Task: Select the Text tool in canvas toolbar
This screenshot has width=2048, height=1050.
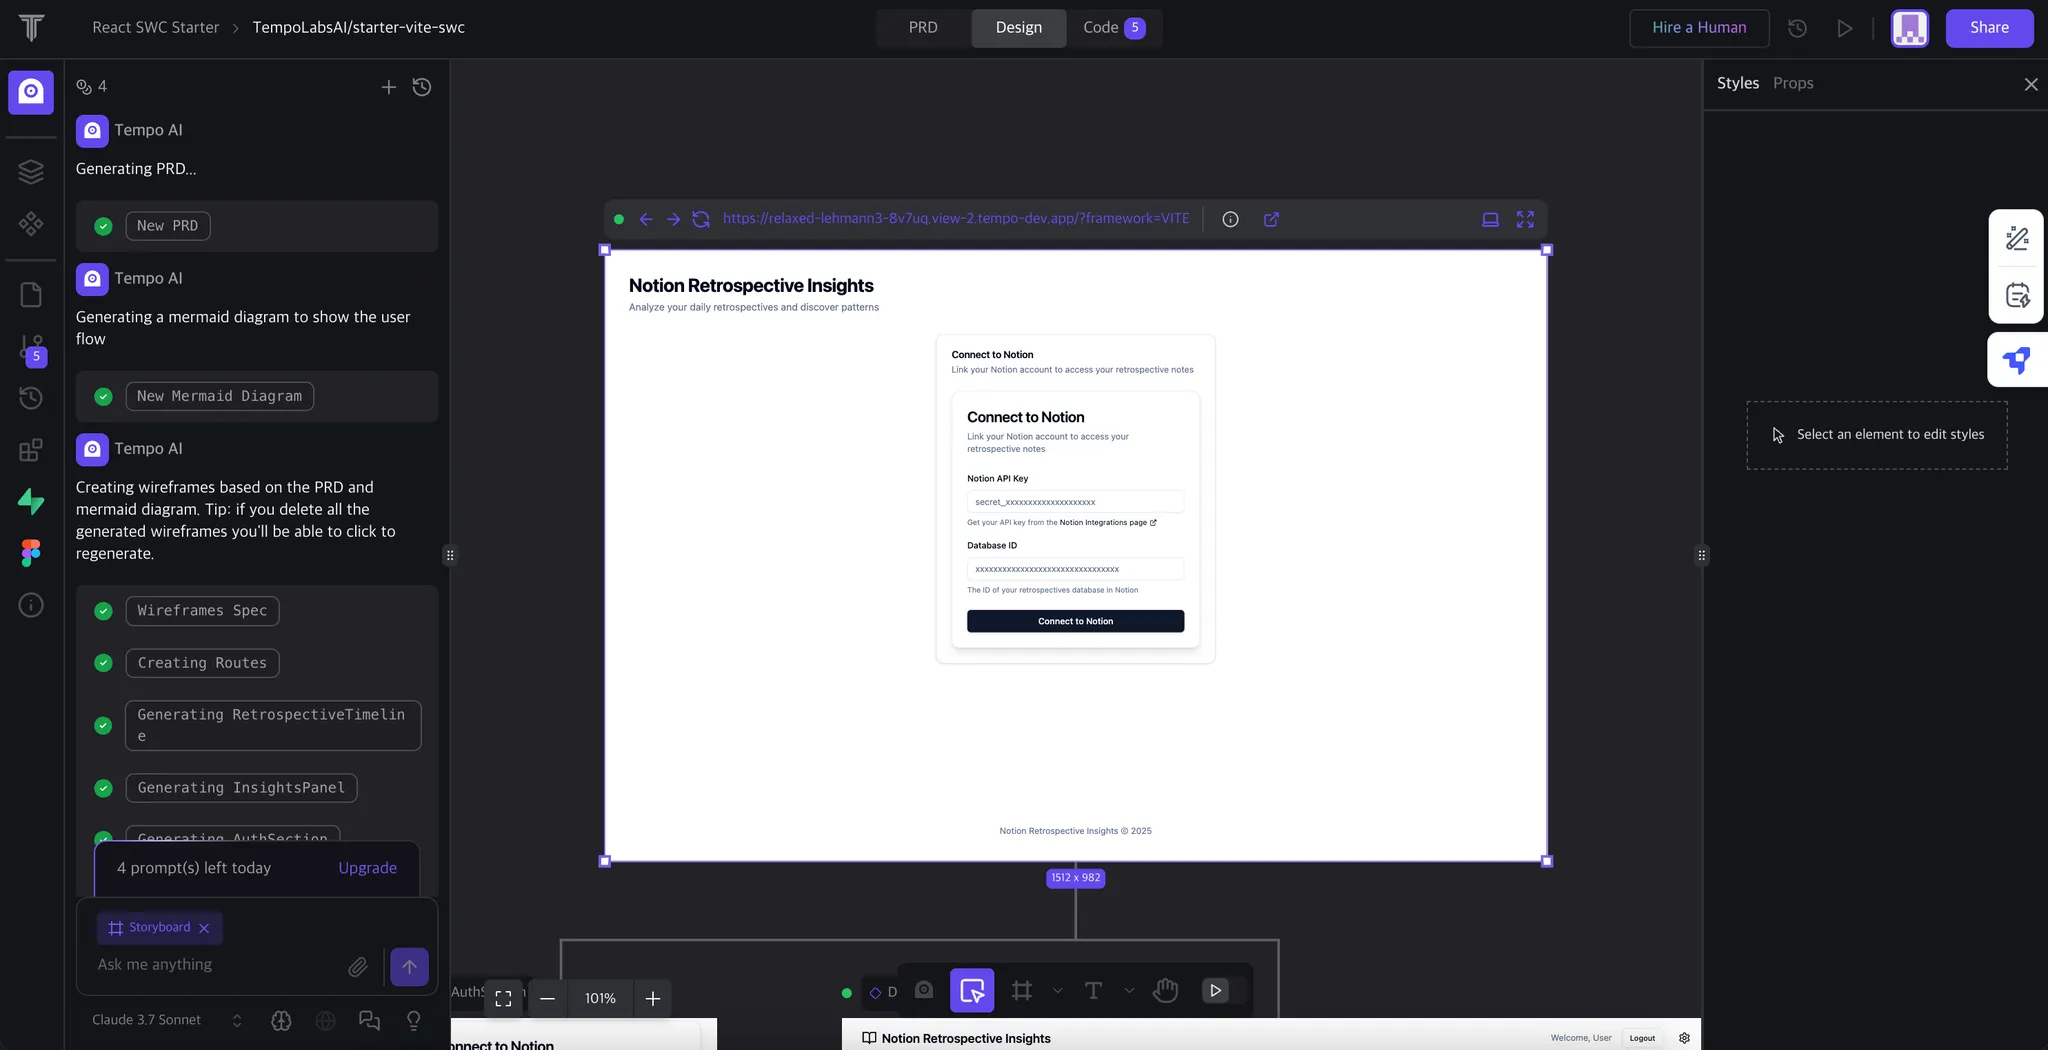Action: [x=1093, y=991]
